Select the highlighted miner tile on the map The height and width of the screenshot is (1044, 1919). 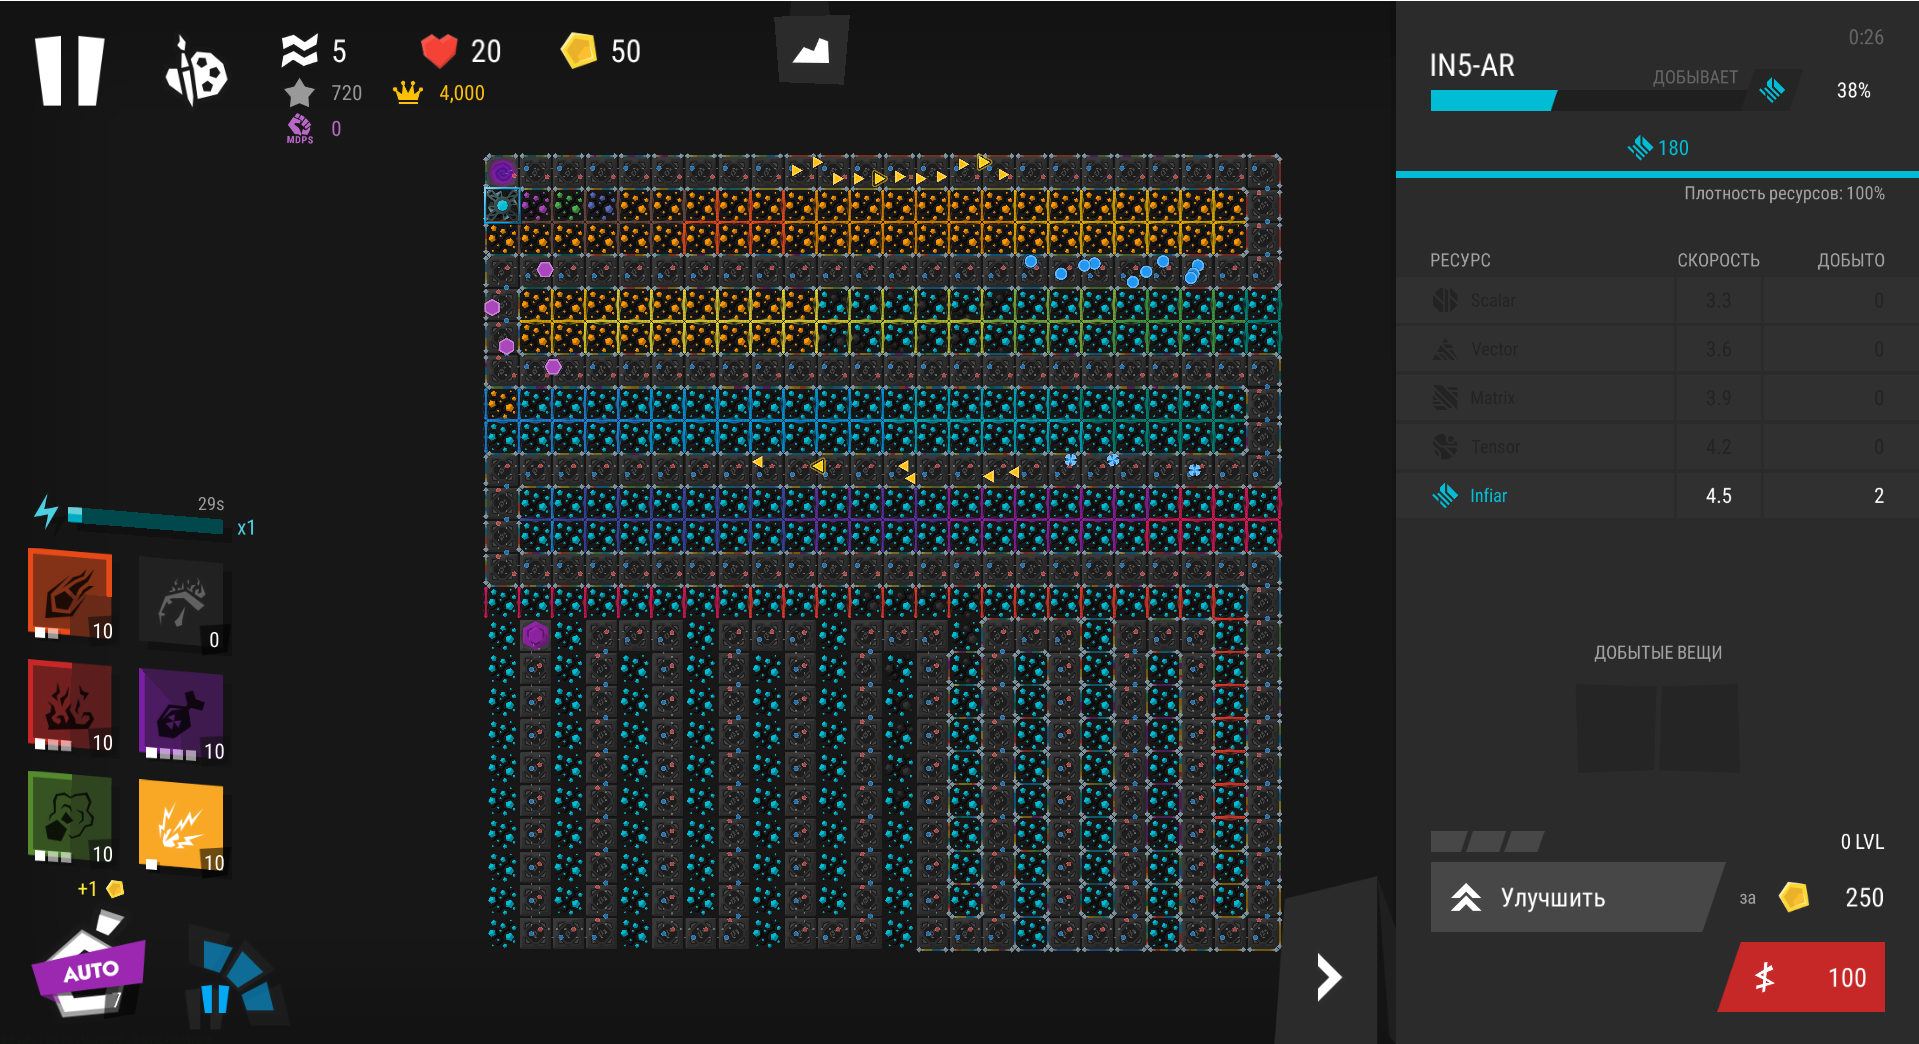point(502,205)
